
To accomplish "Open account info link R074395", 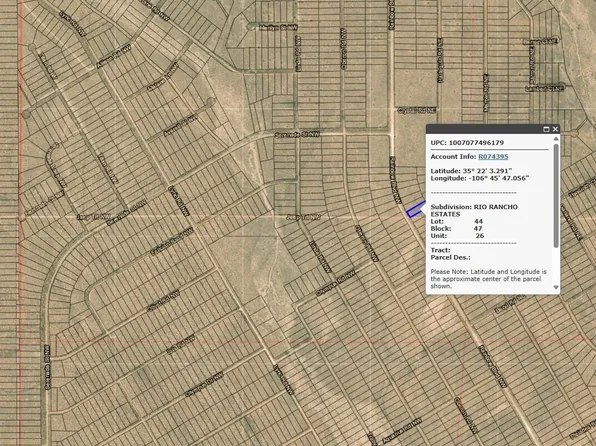I will 493,157.
